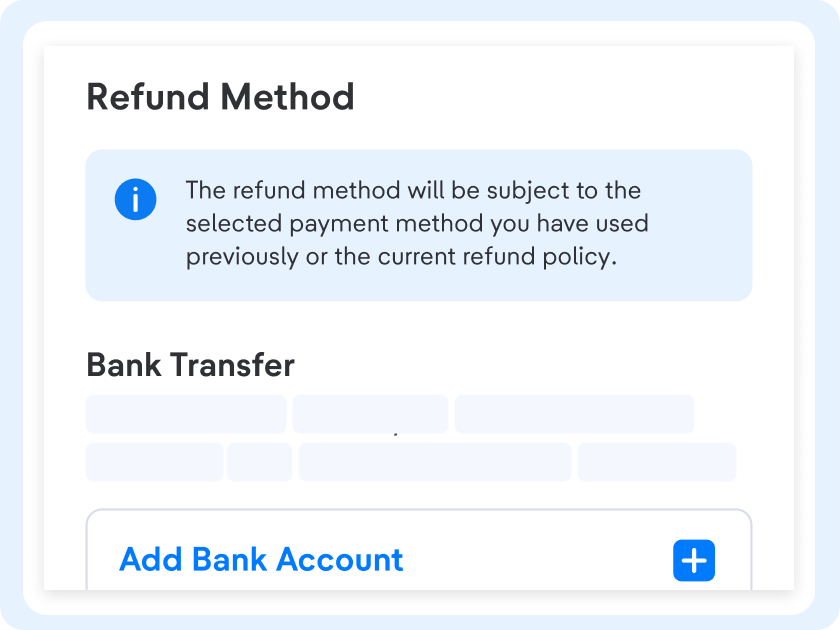
Task: Select the Bank Transfer section heading
Action: click(x=190, y=365)
